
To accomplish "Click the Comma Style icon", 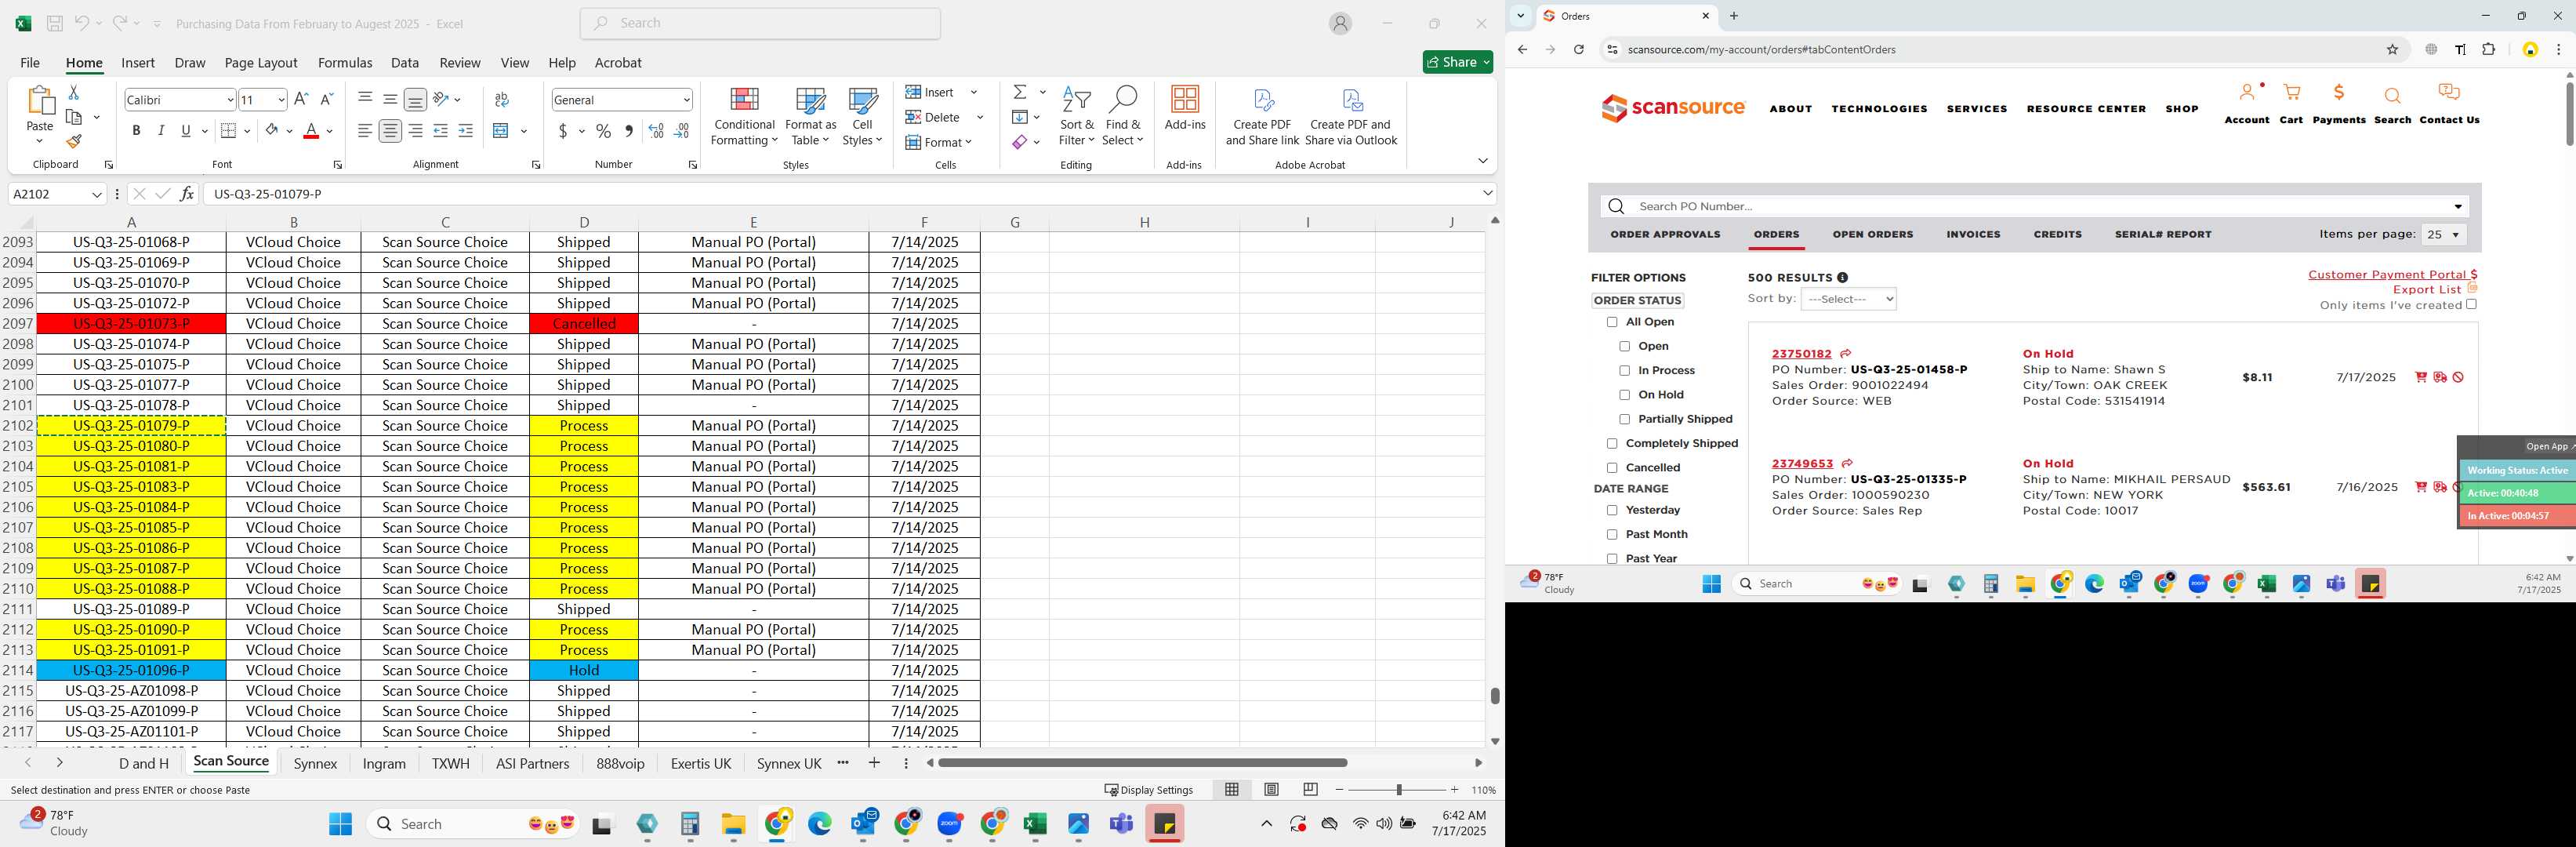I will pos(629,131).
